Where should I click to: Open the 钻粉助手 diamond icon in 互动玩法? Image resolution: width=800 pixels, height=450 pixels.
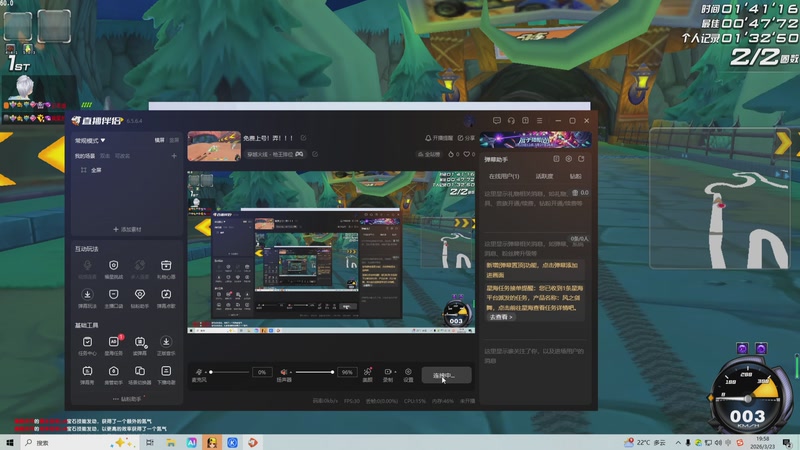pos(140,298)
